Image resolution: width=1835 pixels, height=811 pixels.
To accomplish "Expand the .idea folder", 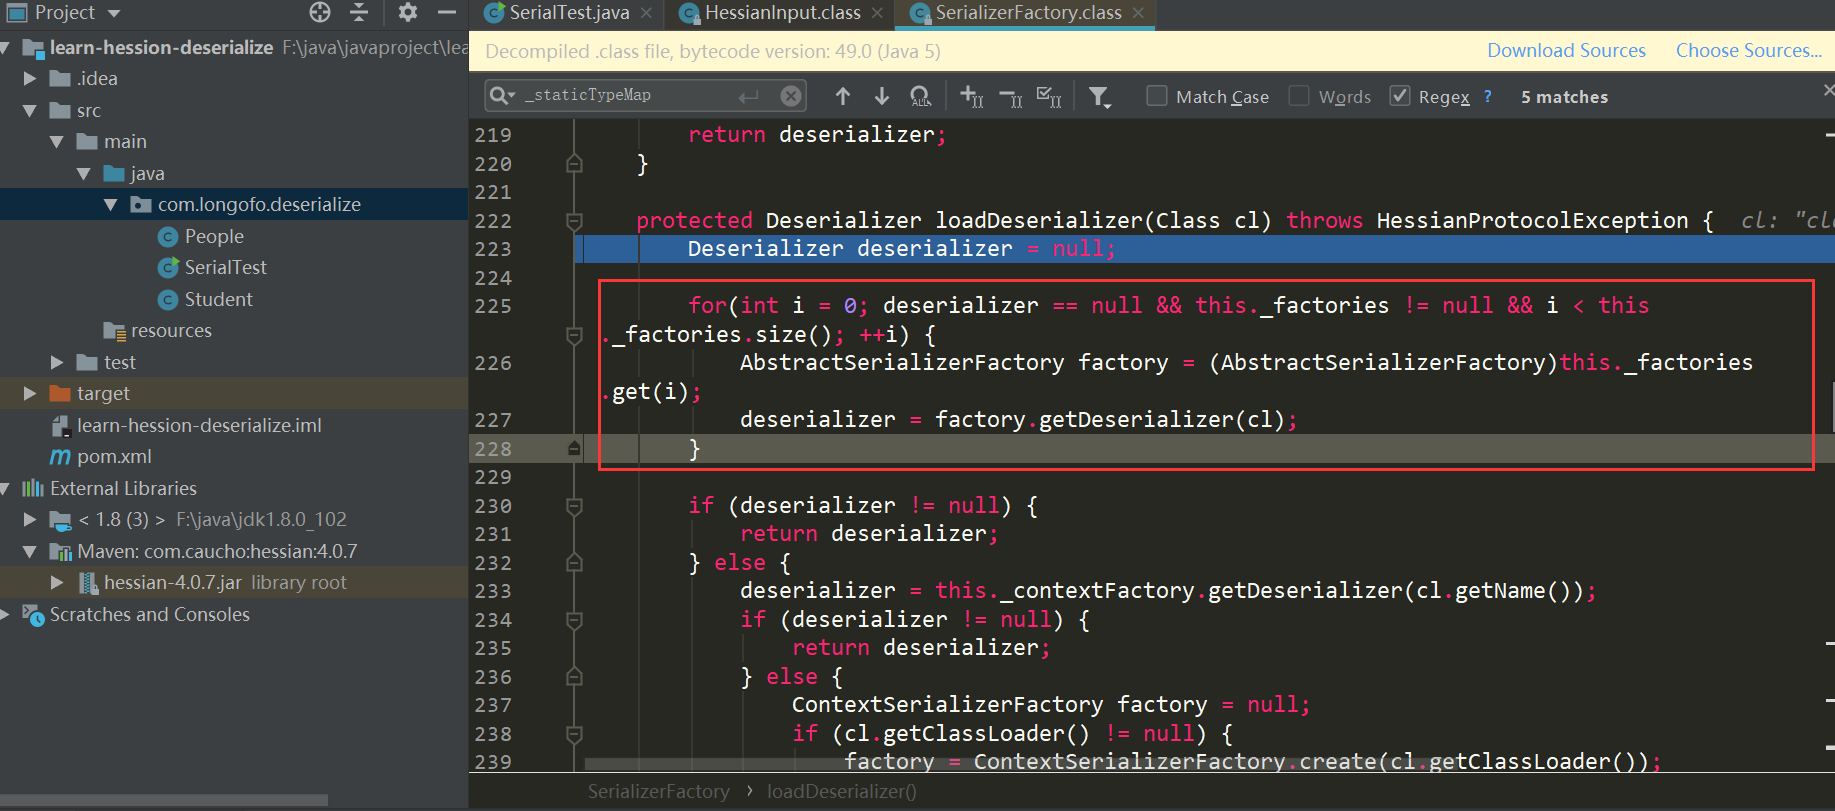I will pyautogui.click(x=30, y=78).
